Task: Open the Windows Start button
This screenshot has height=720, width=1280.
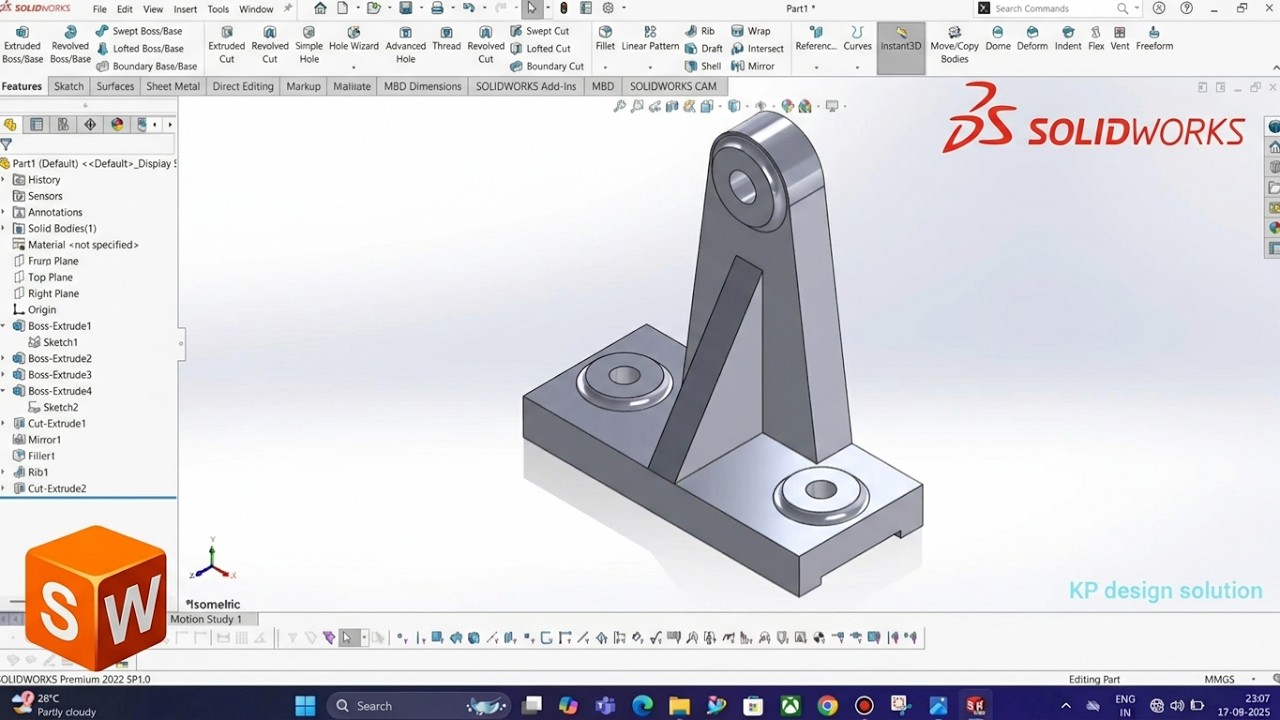Action: 305,706
